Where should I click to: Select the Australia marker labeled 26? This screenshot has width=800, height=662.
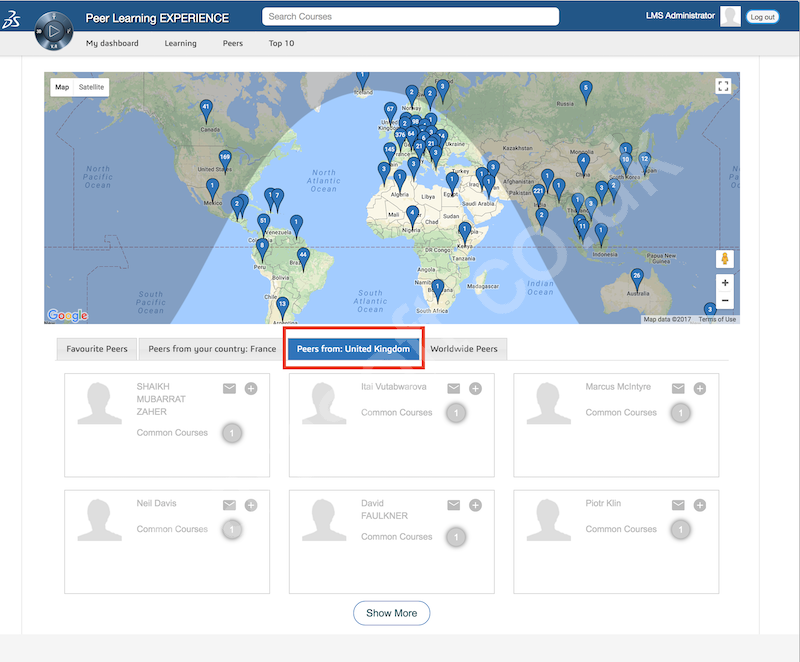point(637,279)
